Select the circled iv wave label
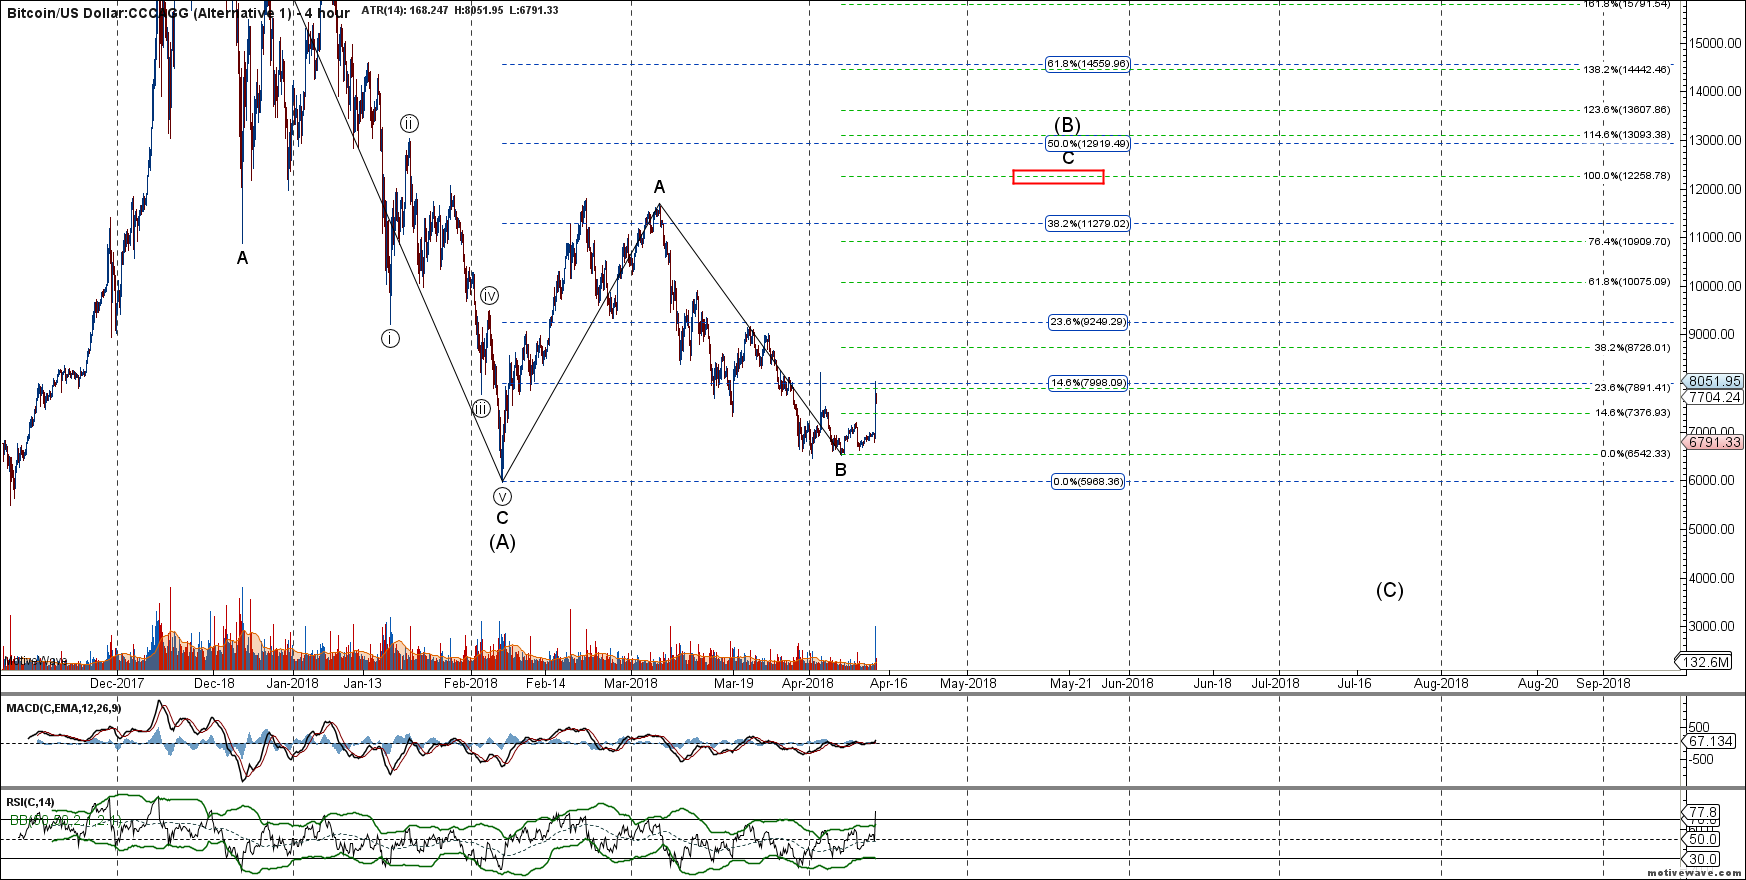1746x880 pixels. click(x=490, y=296)
